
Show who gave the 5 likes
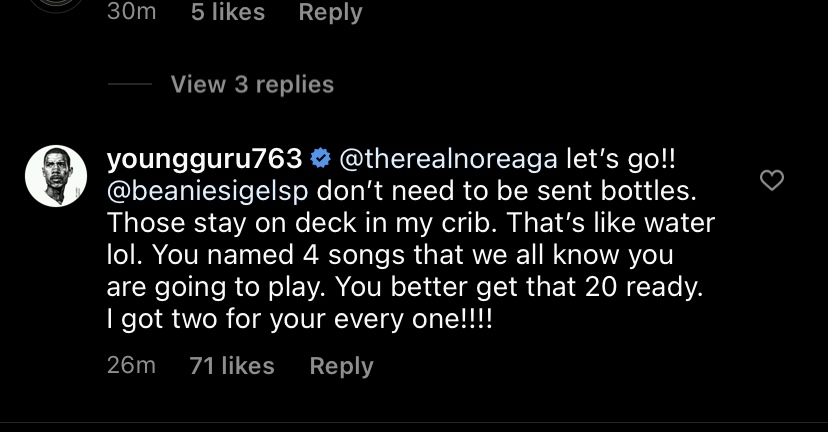pyautogui.click(x=228, y=12)
